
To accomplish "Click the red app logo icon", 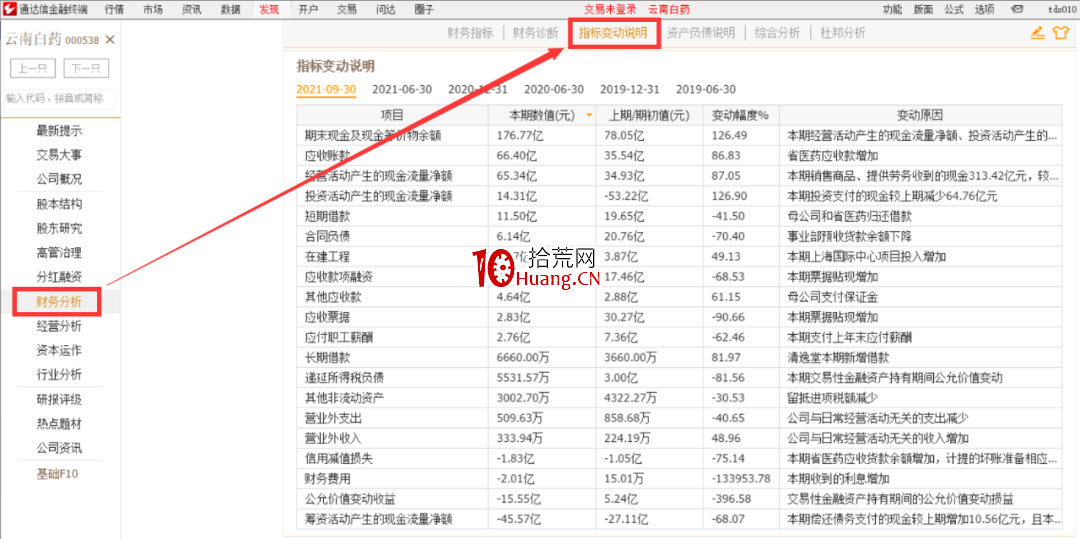I will coord(9,9).
